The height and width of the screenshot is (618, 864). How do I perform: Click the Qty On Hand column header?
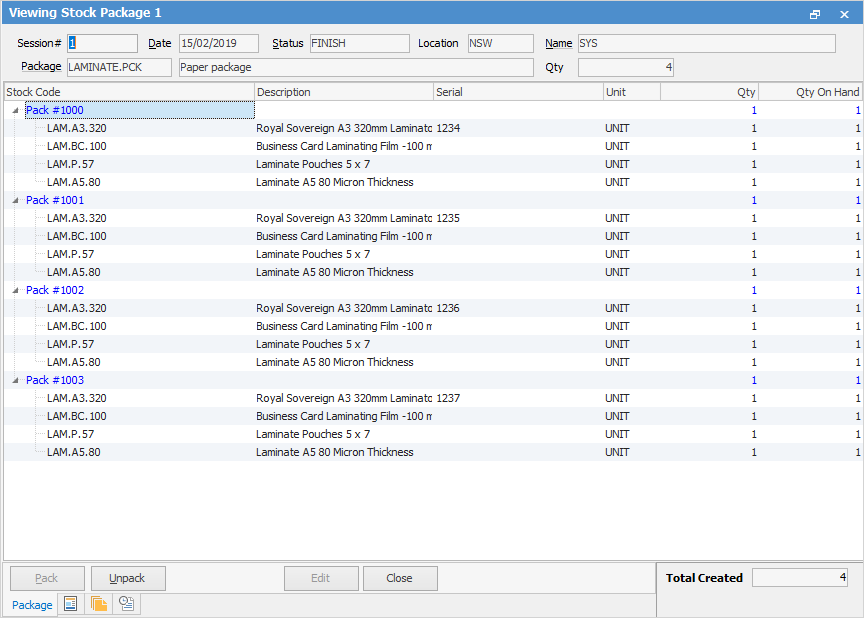click(x=810, y=92)
